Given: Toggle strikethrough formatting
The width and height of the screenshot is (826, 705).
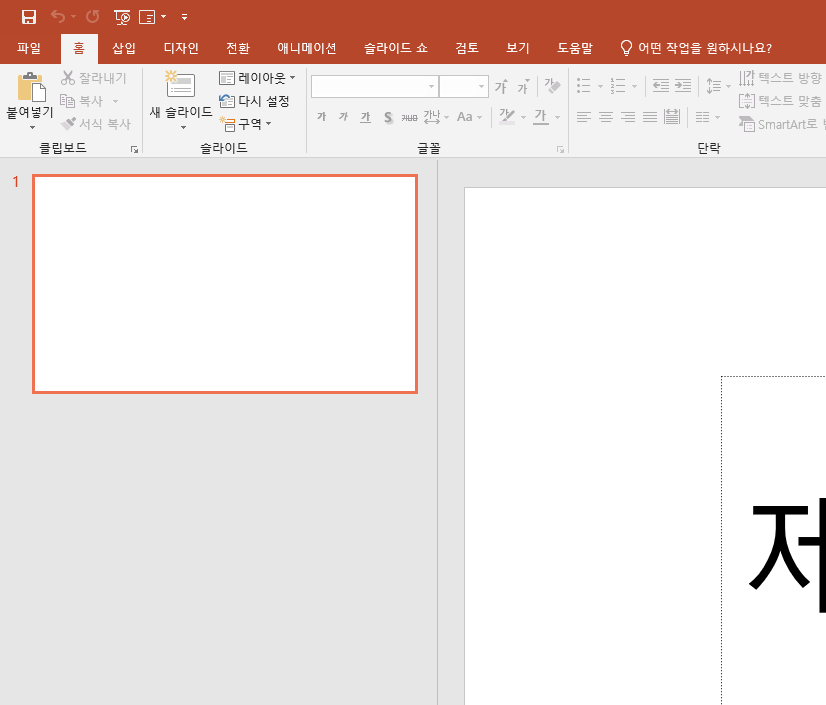Looking at the screenshot, I should 409,117.
